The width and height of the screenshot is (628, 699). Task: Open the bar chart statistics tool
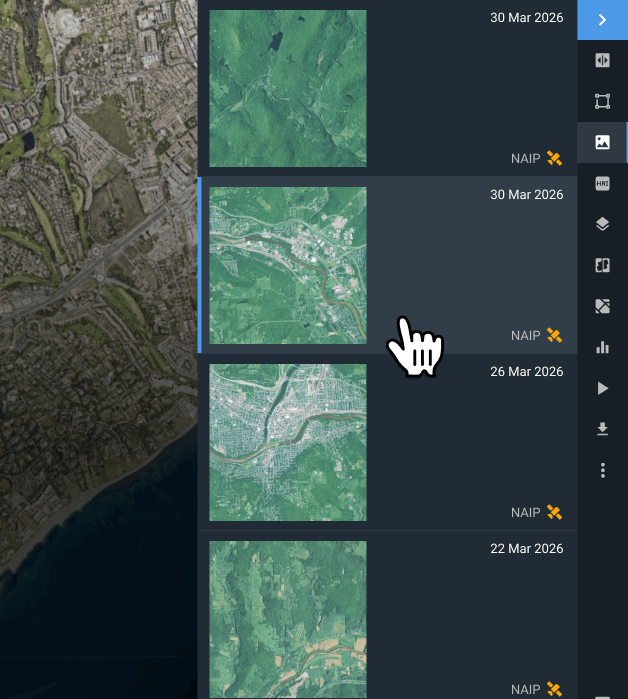(x=602, y=347)
